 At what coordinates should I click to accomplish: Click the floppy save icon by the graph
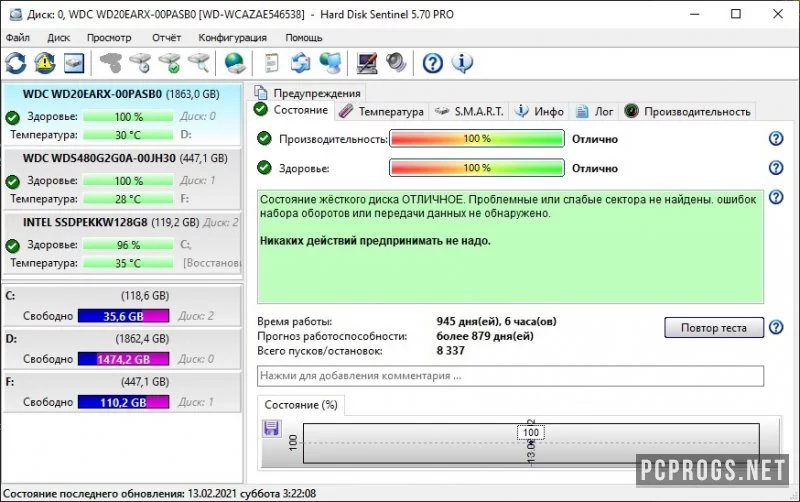[271, 428]
